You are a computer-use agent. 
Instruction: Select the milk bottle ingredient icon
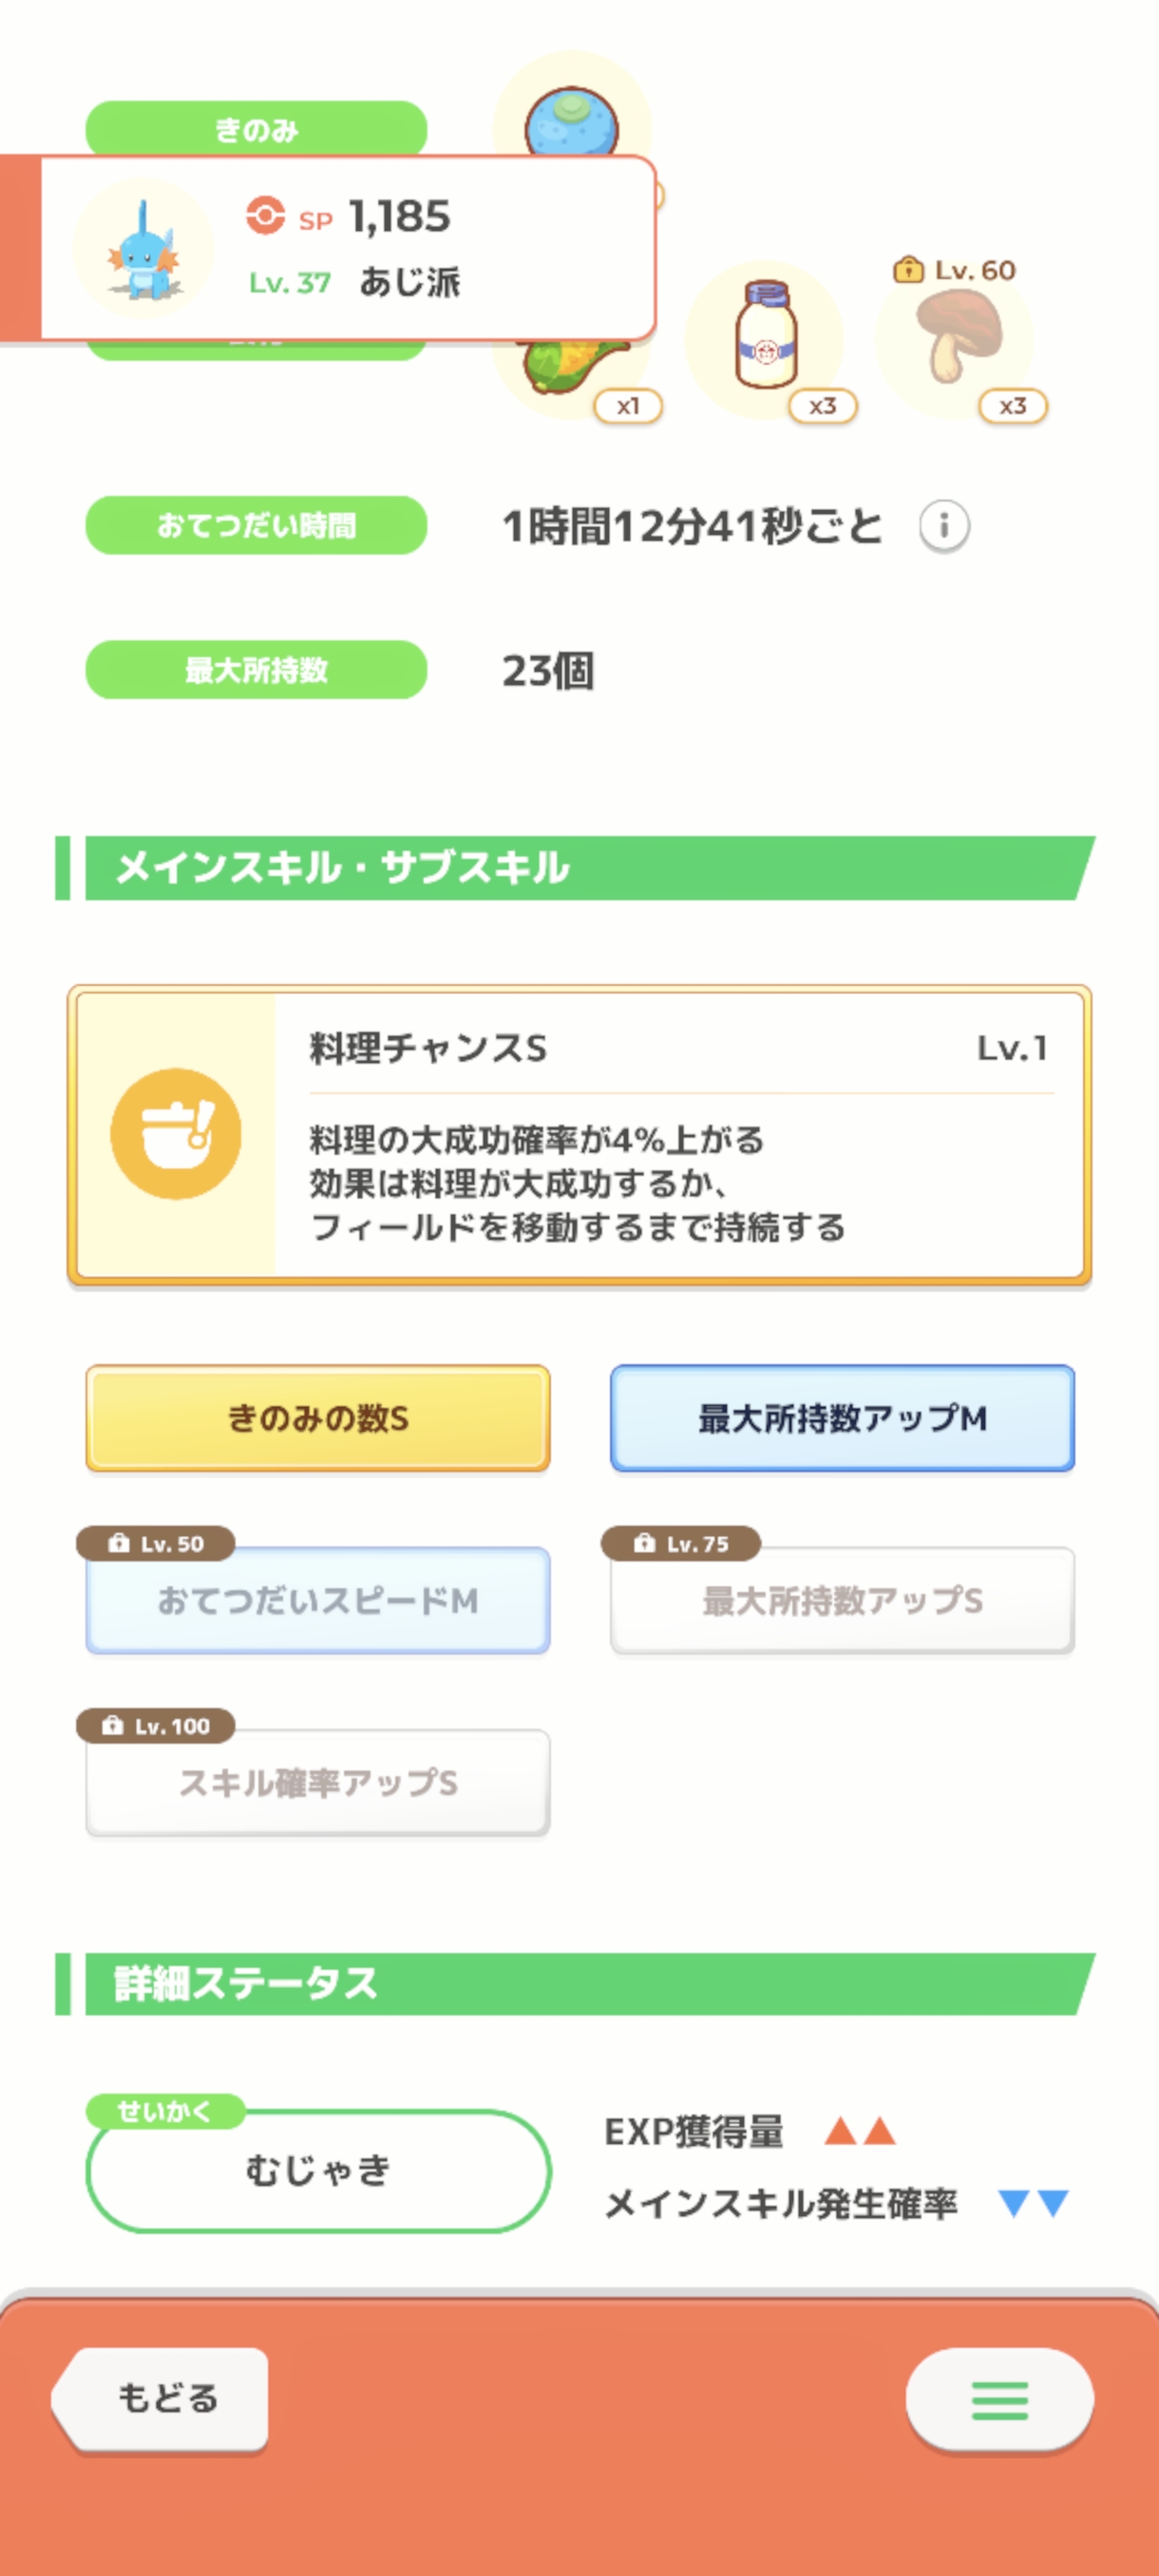[x=765, y=337]
